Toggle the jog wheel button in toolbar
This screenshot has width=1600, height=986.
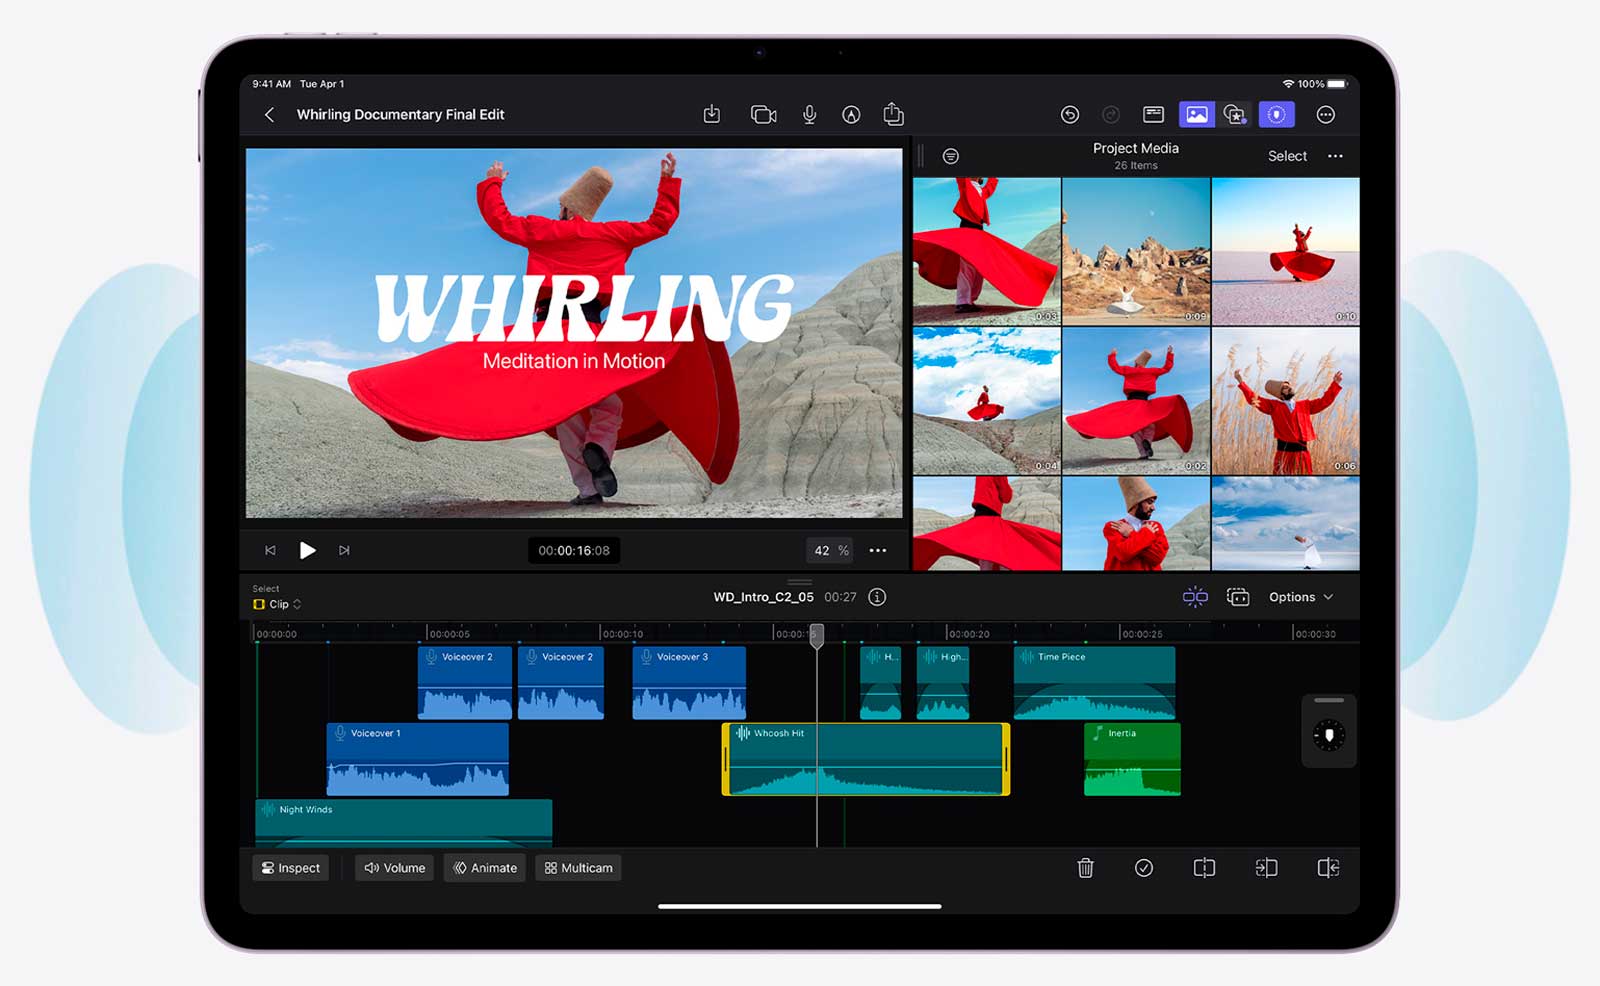1276,115
